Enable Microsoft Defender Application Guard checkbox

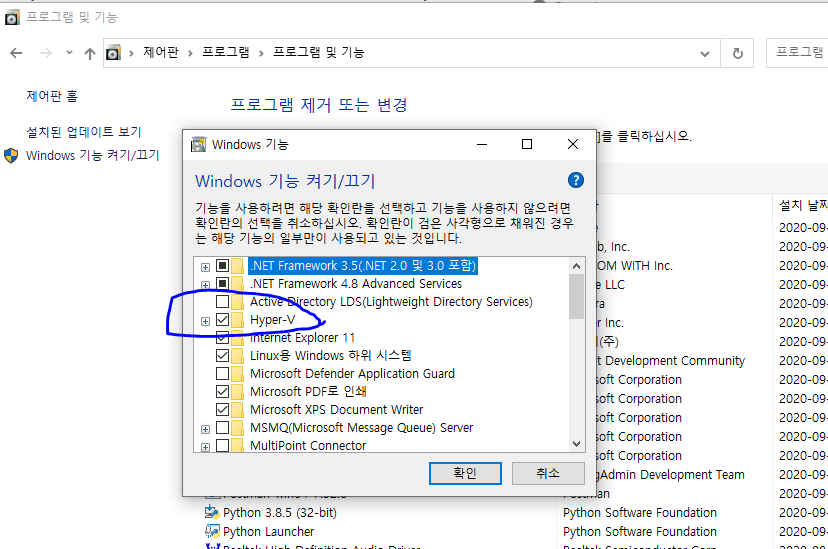click(222, 373)
